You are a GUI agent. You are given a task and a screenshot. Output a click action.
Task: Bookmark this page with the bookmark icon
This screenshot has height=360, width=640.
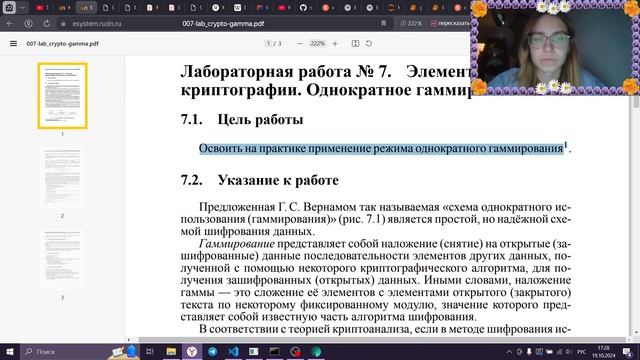point(384,24)
